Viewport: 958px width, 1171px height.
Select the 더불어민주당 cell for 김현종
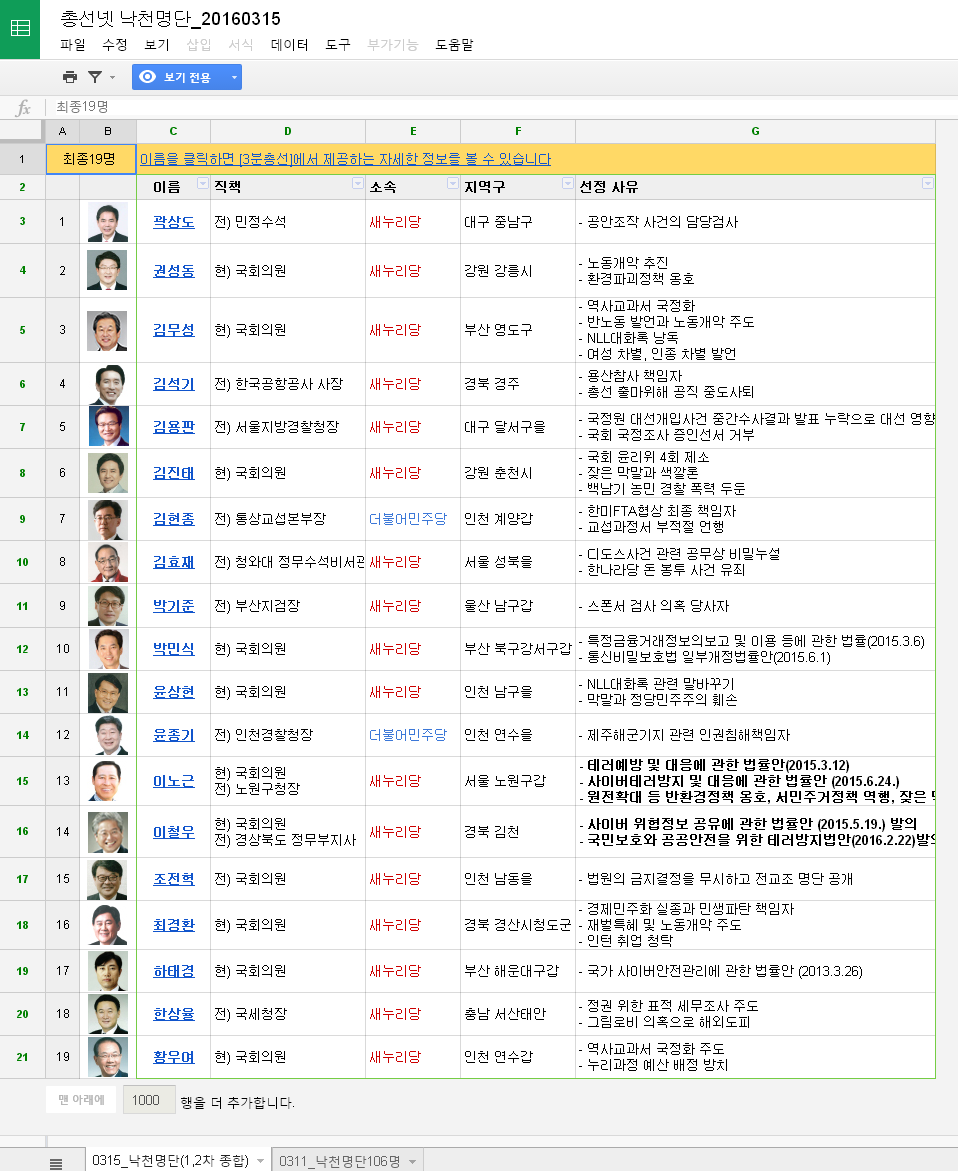[413, 518]
